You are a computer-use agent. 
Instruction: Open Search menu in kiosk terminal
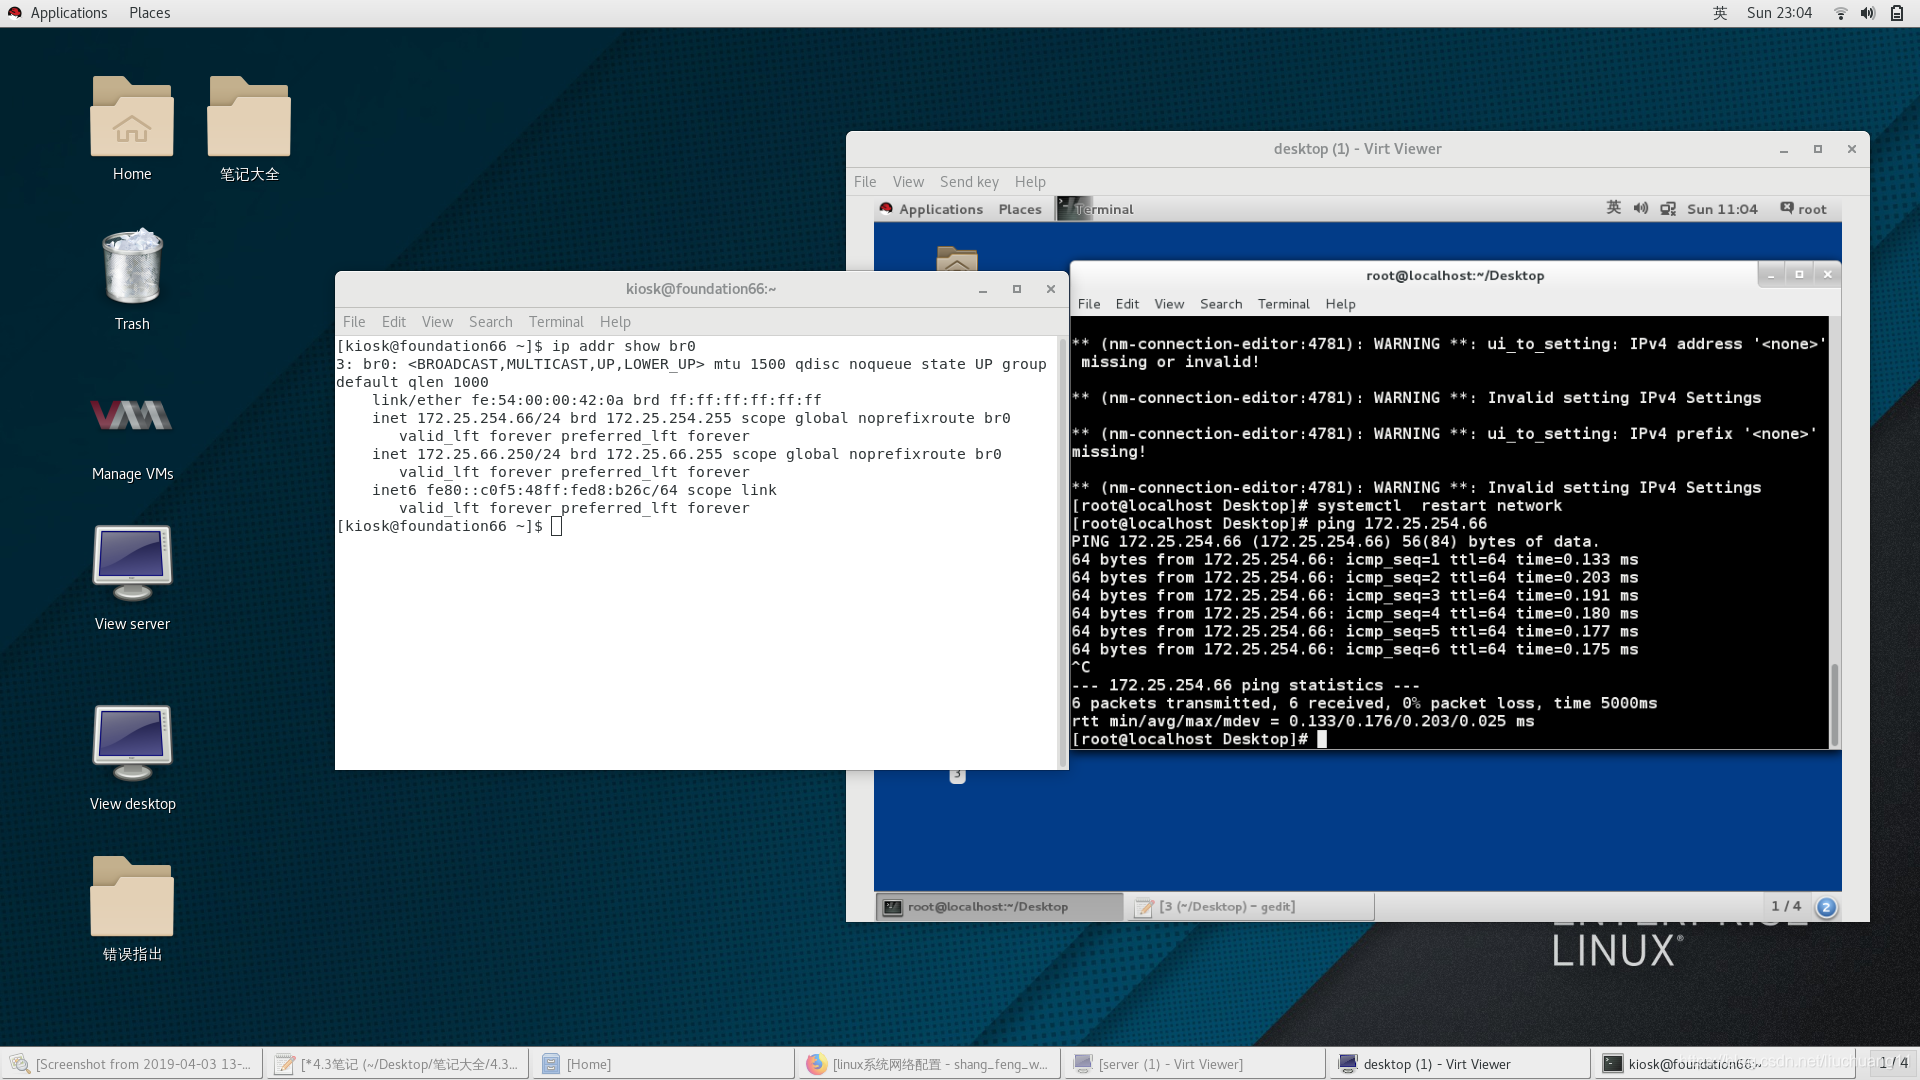pyautogui.click(x=490, y=322)
